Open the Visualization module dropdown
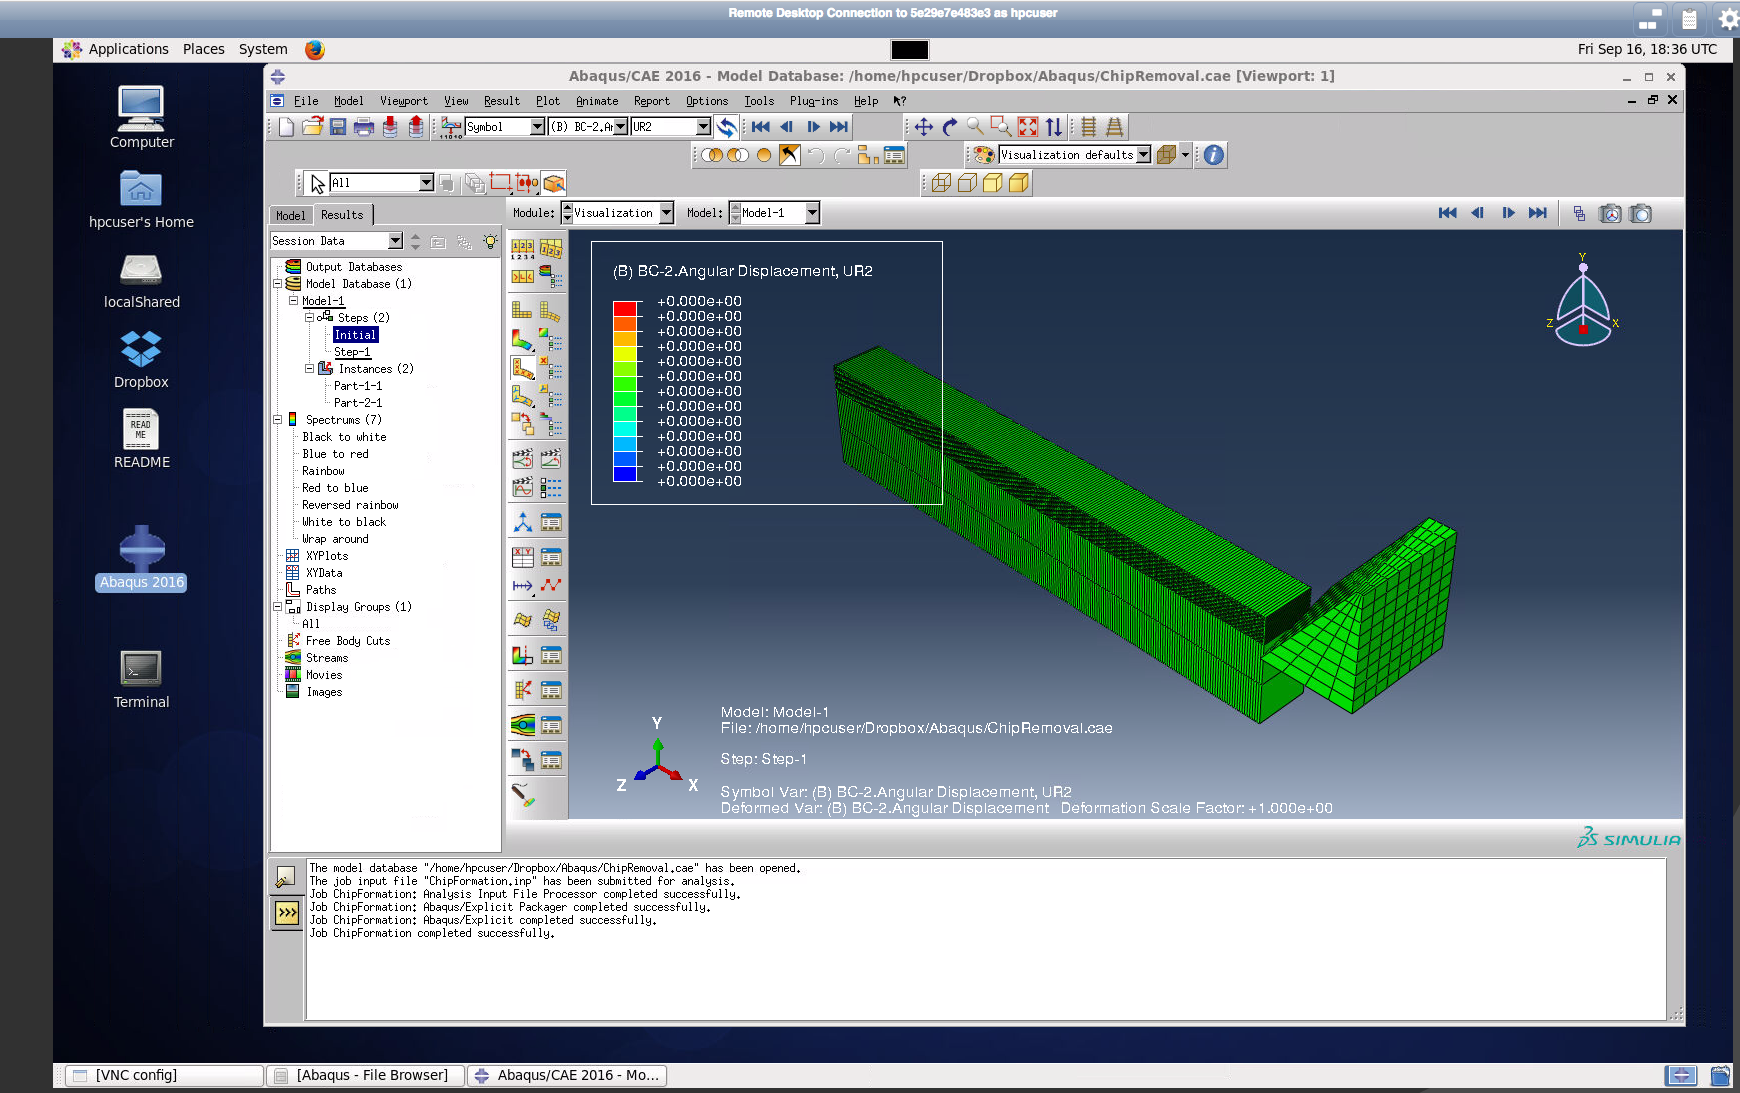This screenshot has width=1740, height=1093. tap(666, 213)
